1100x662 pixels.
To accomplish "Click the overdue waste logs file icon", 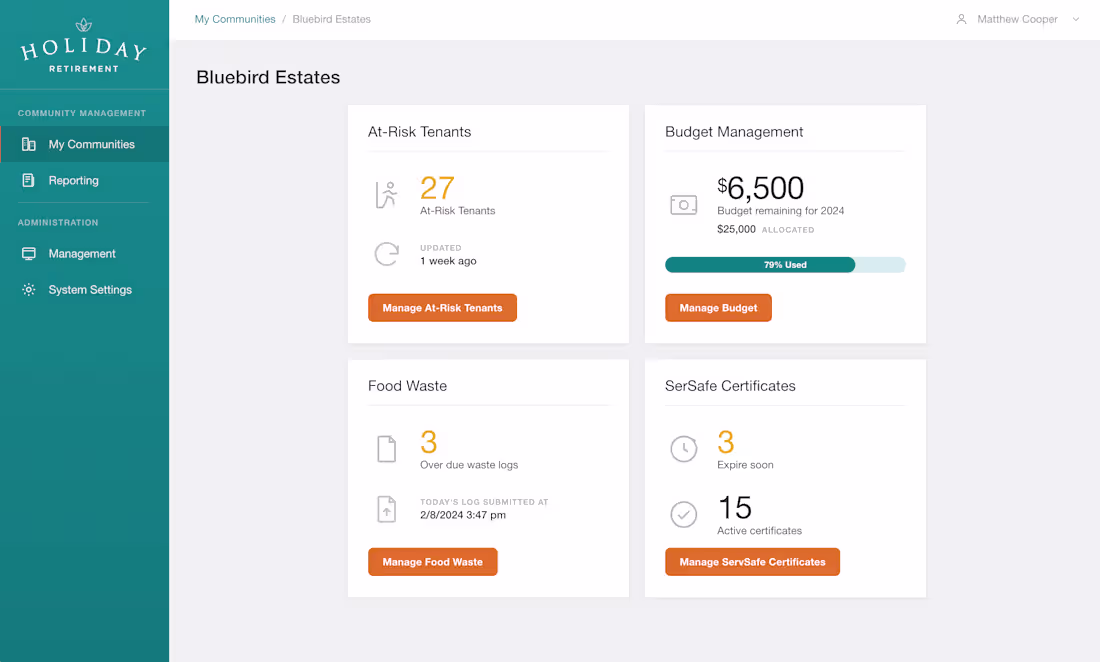I will 387,449.
